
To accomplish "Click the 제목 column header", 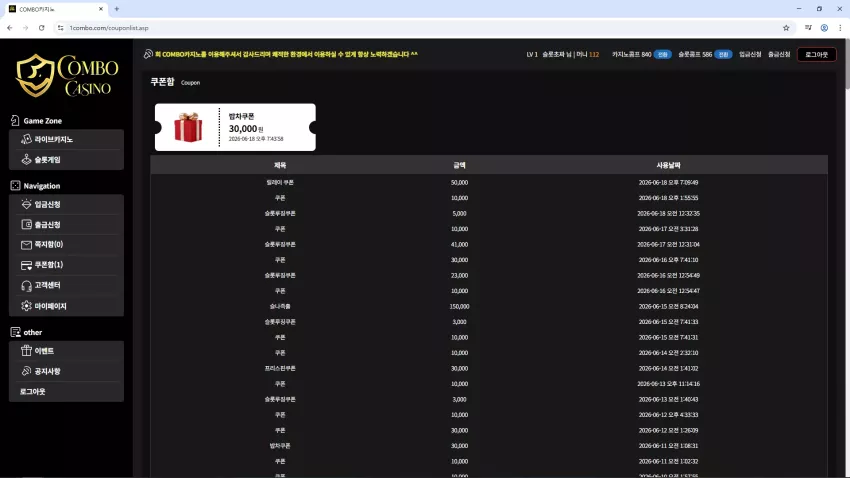I will pyautogui.click(x=280, y=165).
